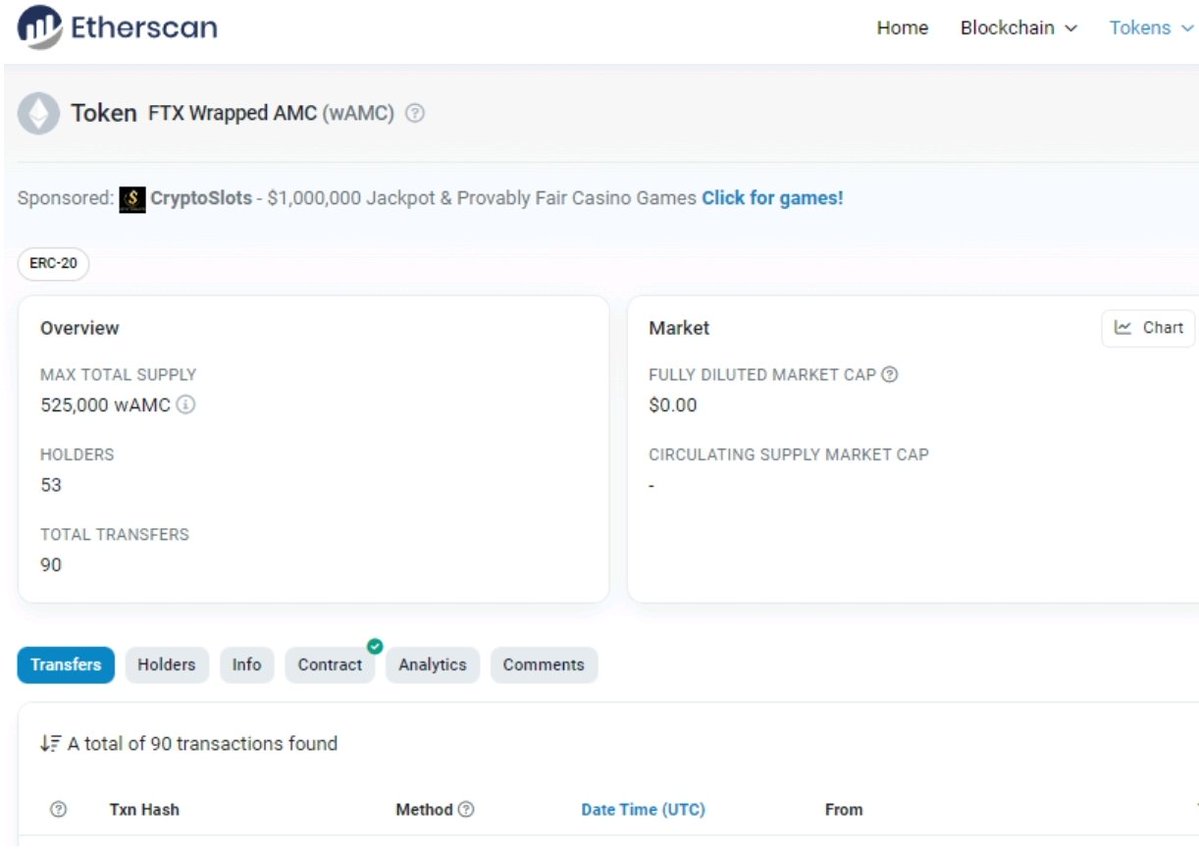Click help icon next to Fully Diluted Market Cap
Image resolution: width=1199 pixels, height=849 pixels.
point(889,375)
